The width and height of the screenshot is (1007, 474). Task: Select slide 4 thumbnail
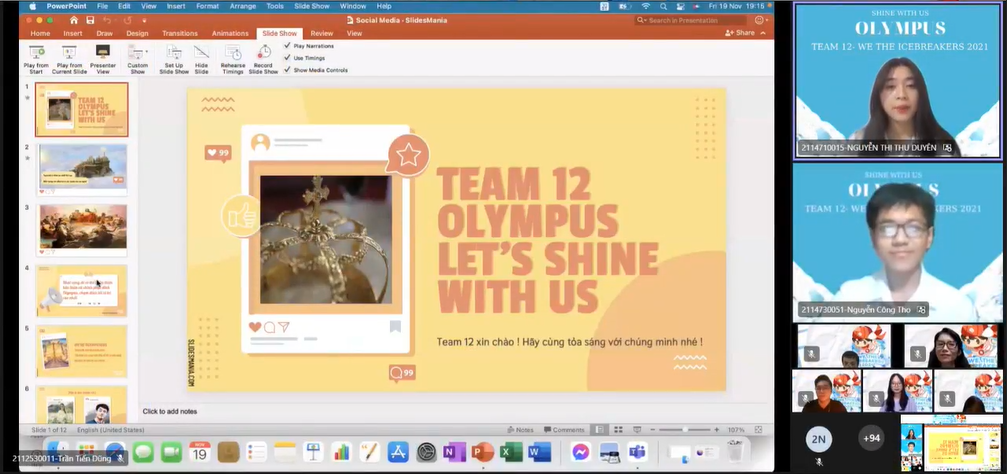(82, 290)
